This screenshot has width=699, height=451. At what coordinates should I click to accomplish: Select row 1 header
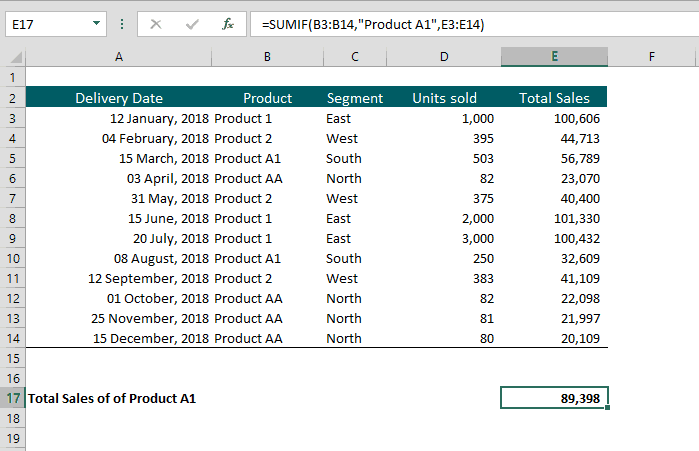pos(12,78)
